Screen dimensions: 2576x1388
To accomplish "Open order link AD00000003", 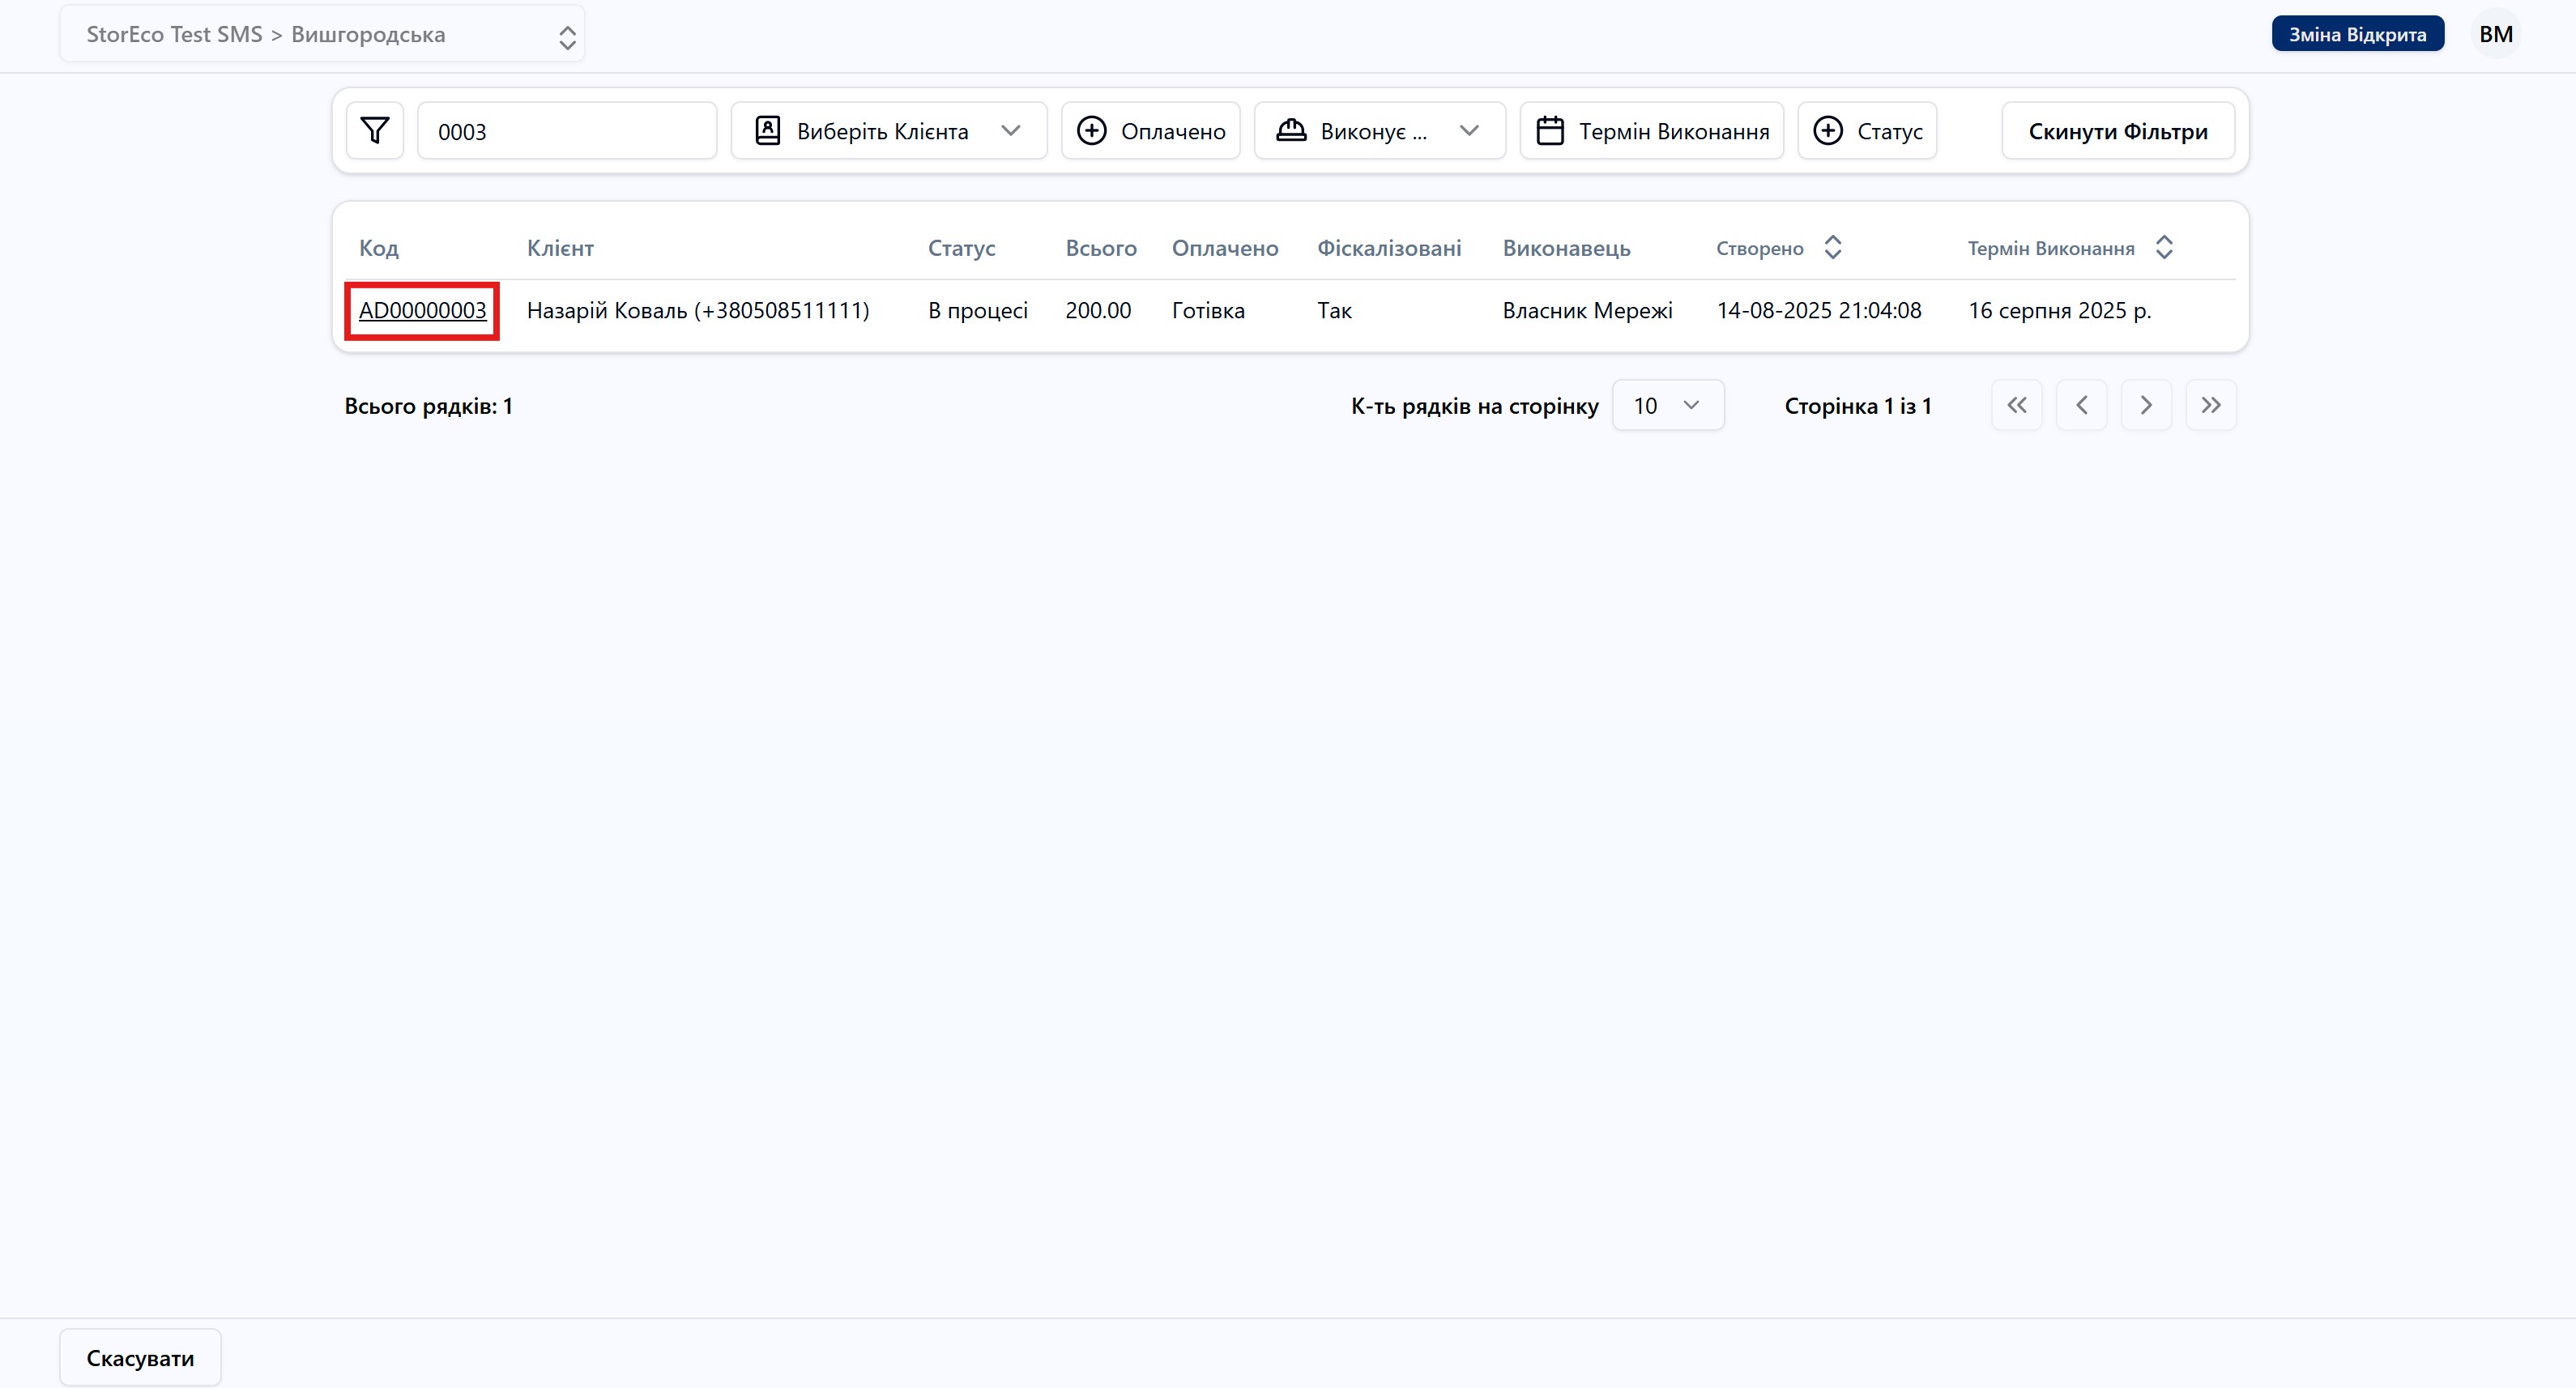I will point(422,311).
